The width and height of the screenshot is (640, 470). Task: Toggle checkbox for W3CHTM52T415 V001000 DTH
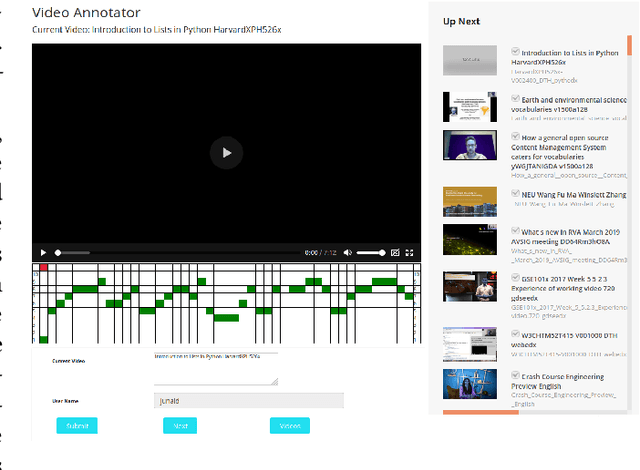click(x=516, y=334)
